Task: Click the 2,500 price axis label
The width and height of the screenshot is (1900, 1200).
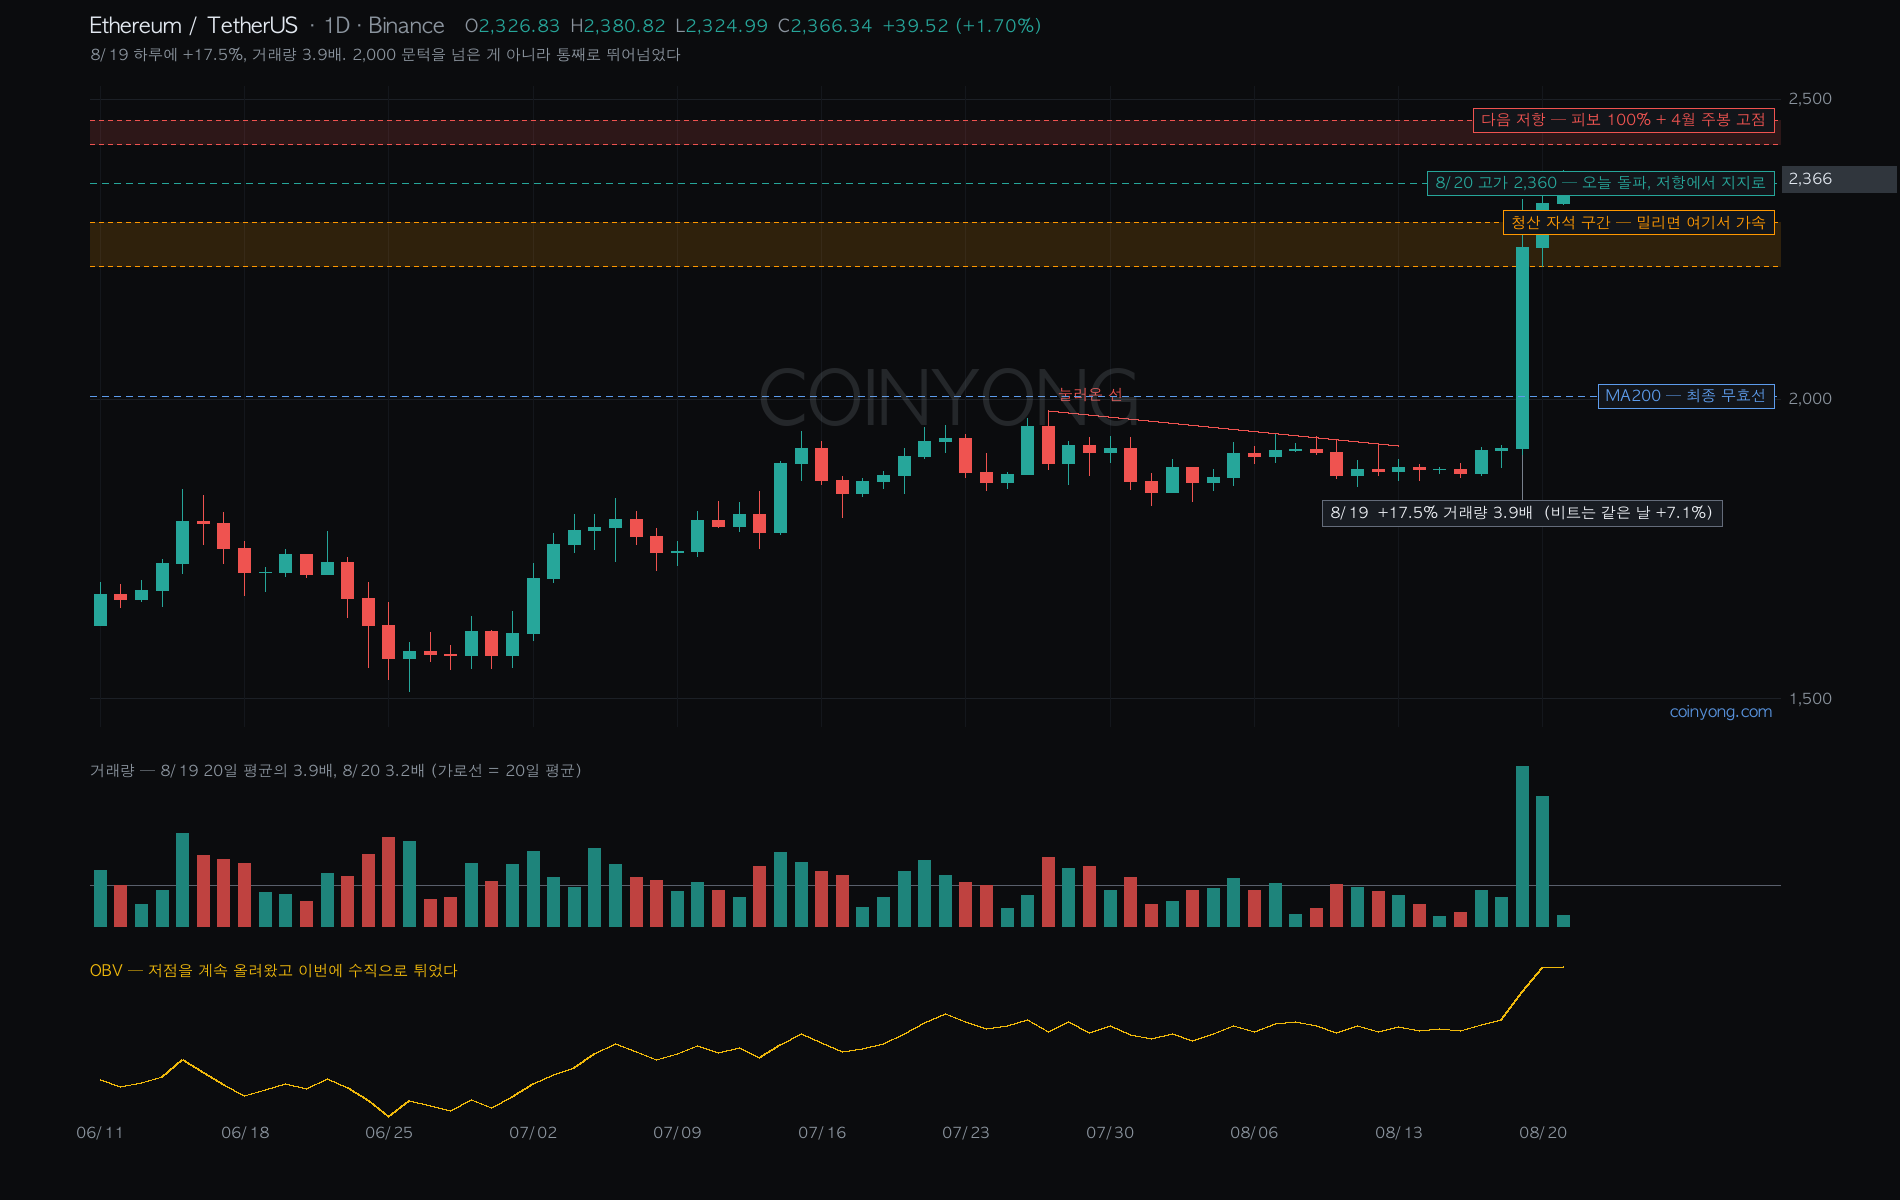Action: 1810,98
